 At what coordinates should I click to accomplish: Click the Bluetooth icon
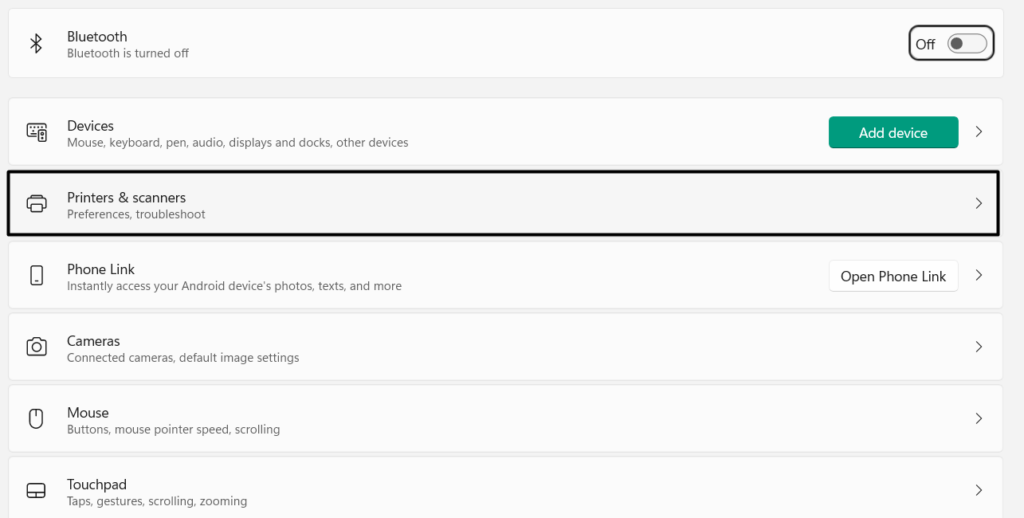(x=37, y=43)
